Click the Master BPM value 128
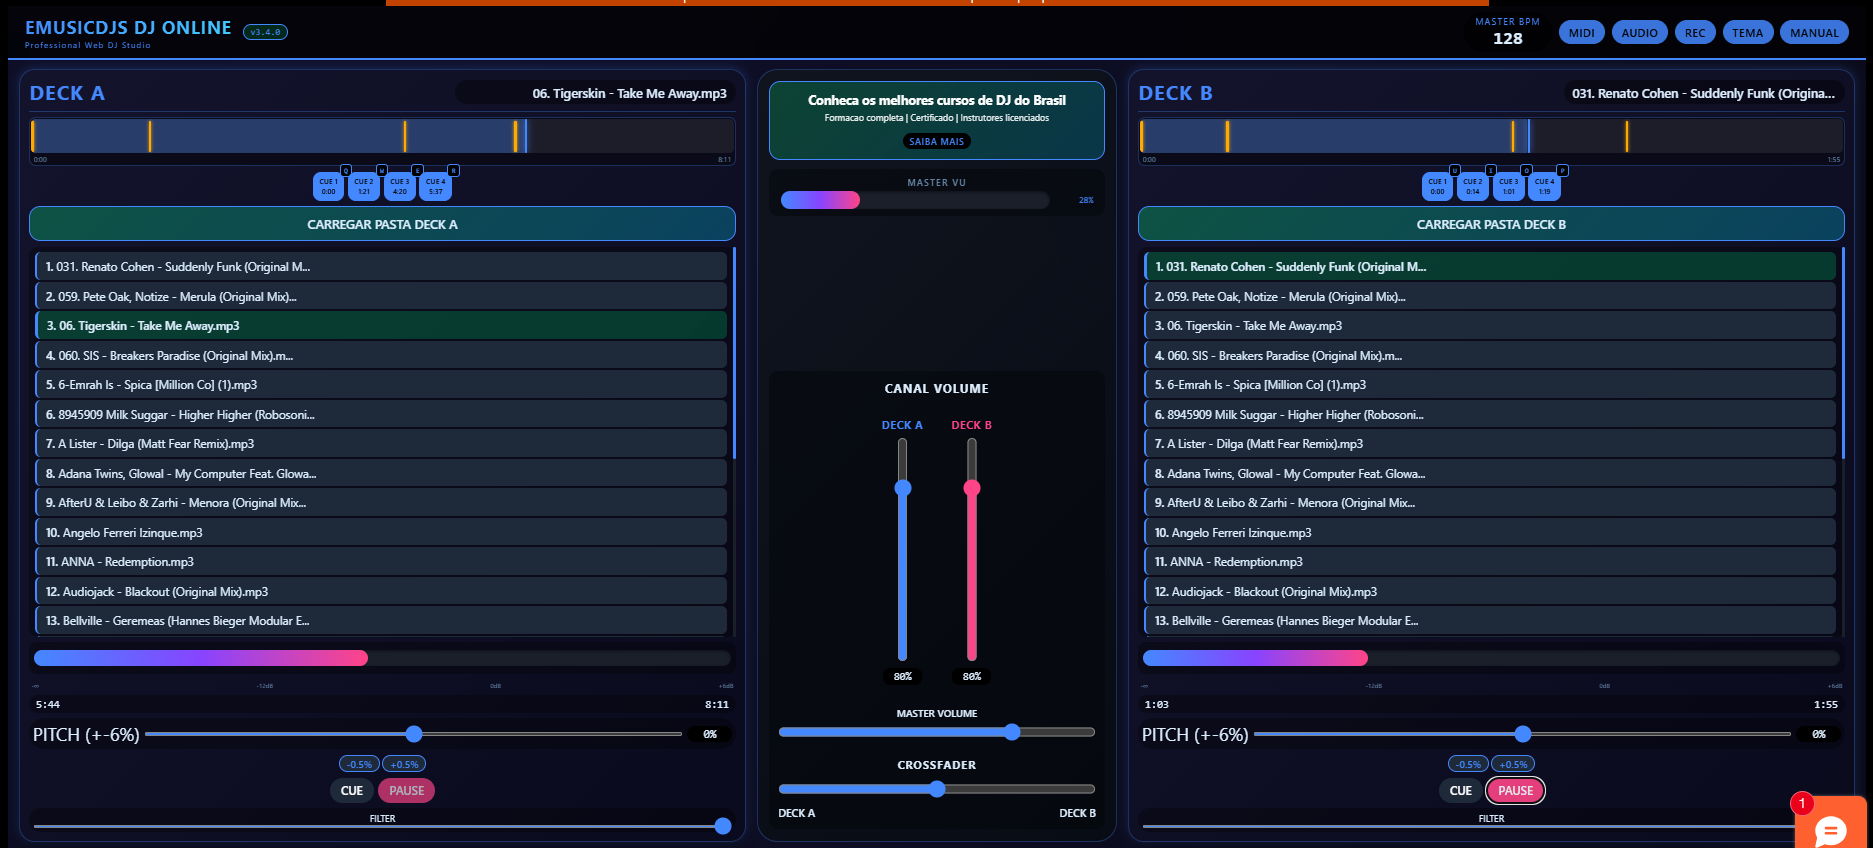The height and width of the screenshot is (848, 1873). point(1508,39)
